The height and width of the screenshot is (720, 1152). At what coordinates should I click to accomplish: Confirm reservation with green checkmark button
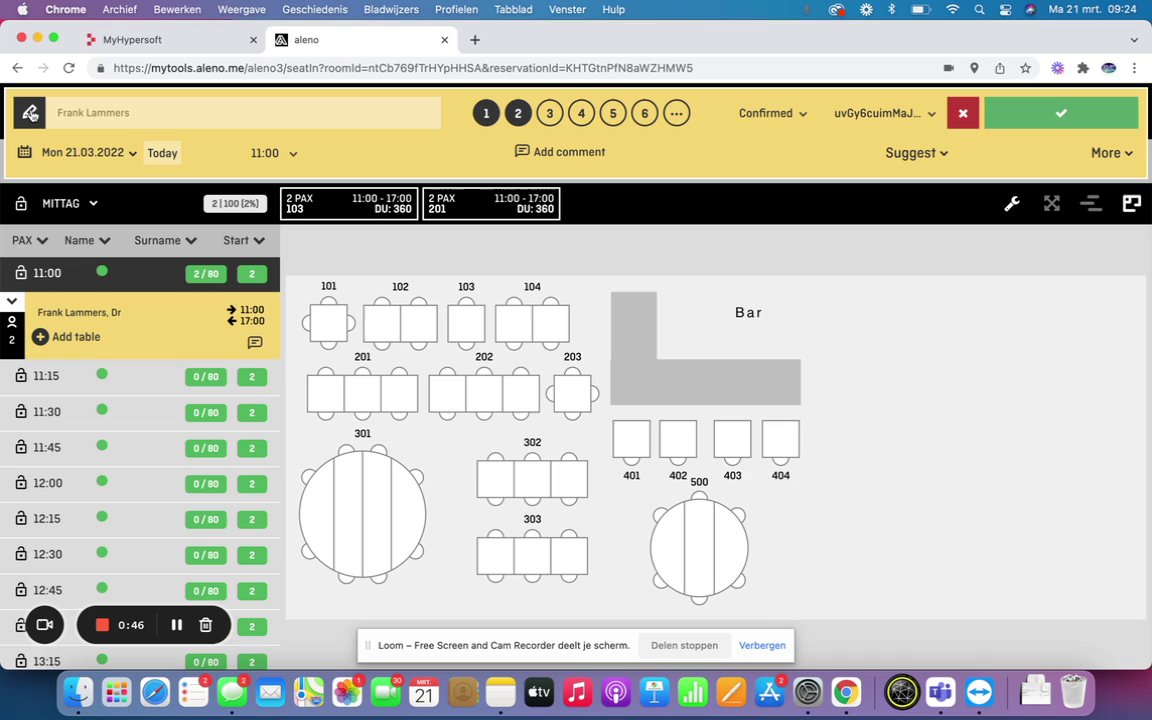[x=1061, y=113]
